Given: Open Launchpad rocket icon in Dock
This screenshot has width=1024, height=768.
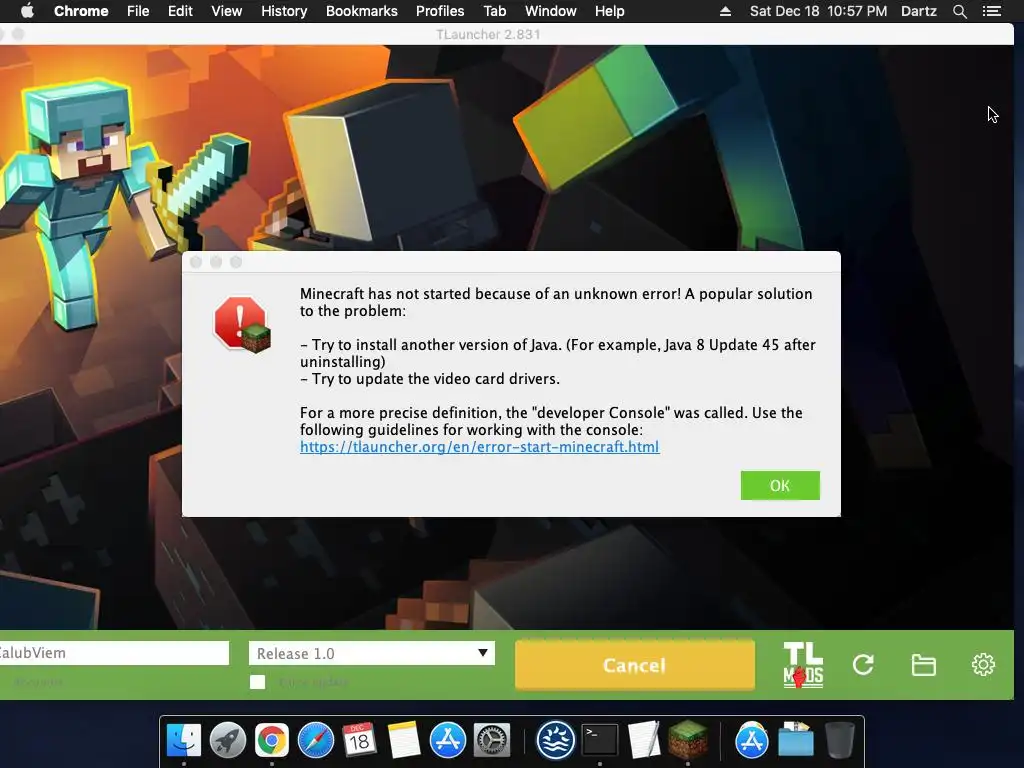Looking at the screenshot, I should (228, 741).
